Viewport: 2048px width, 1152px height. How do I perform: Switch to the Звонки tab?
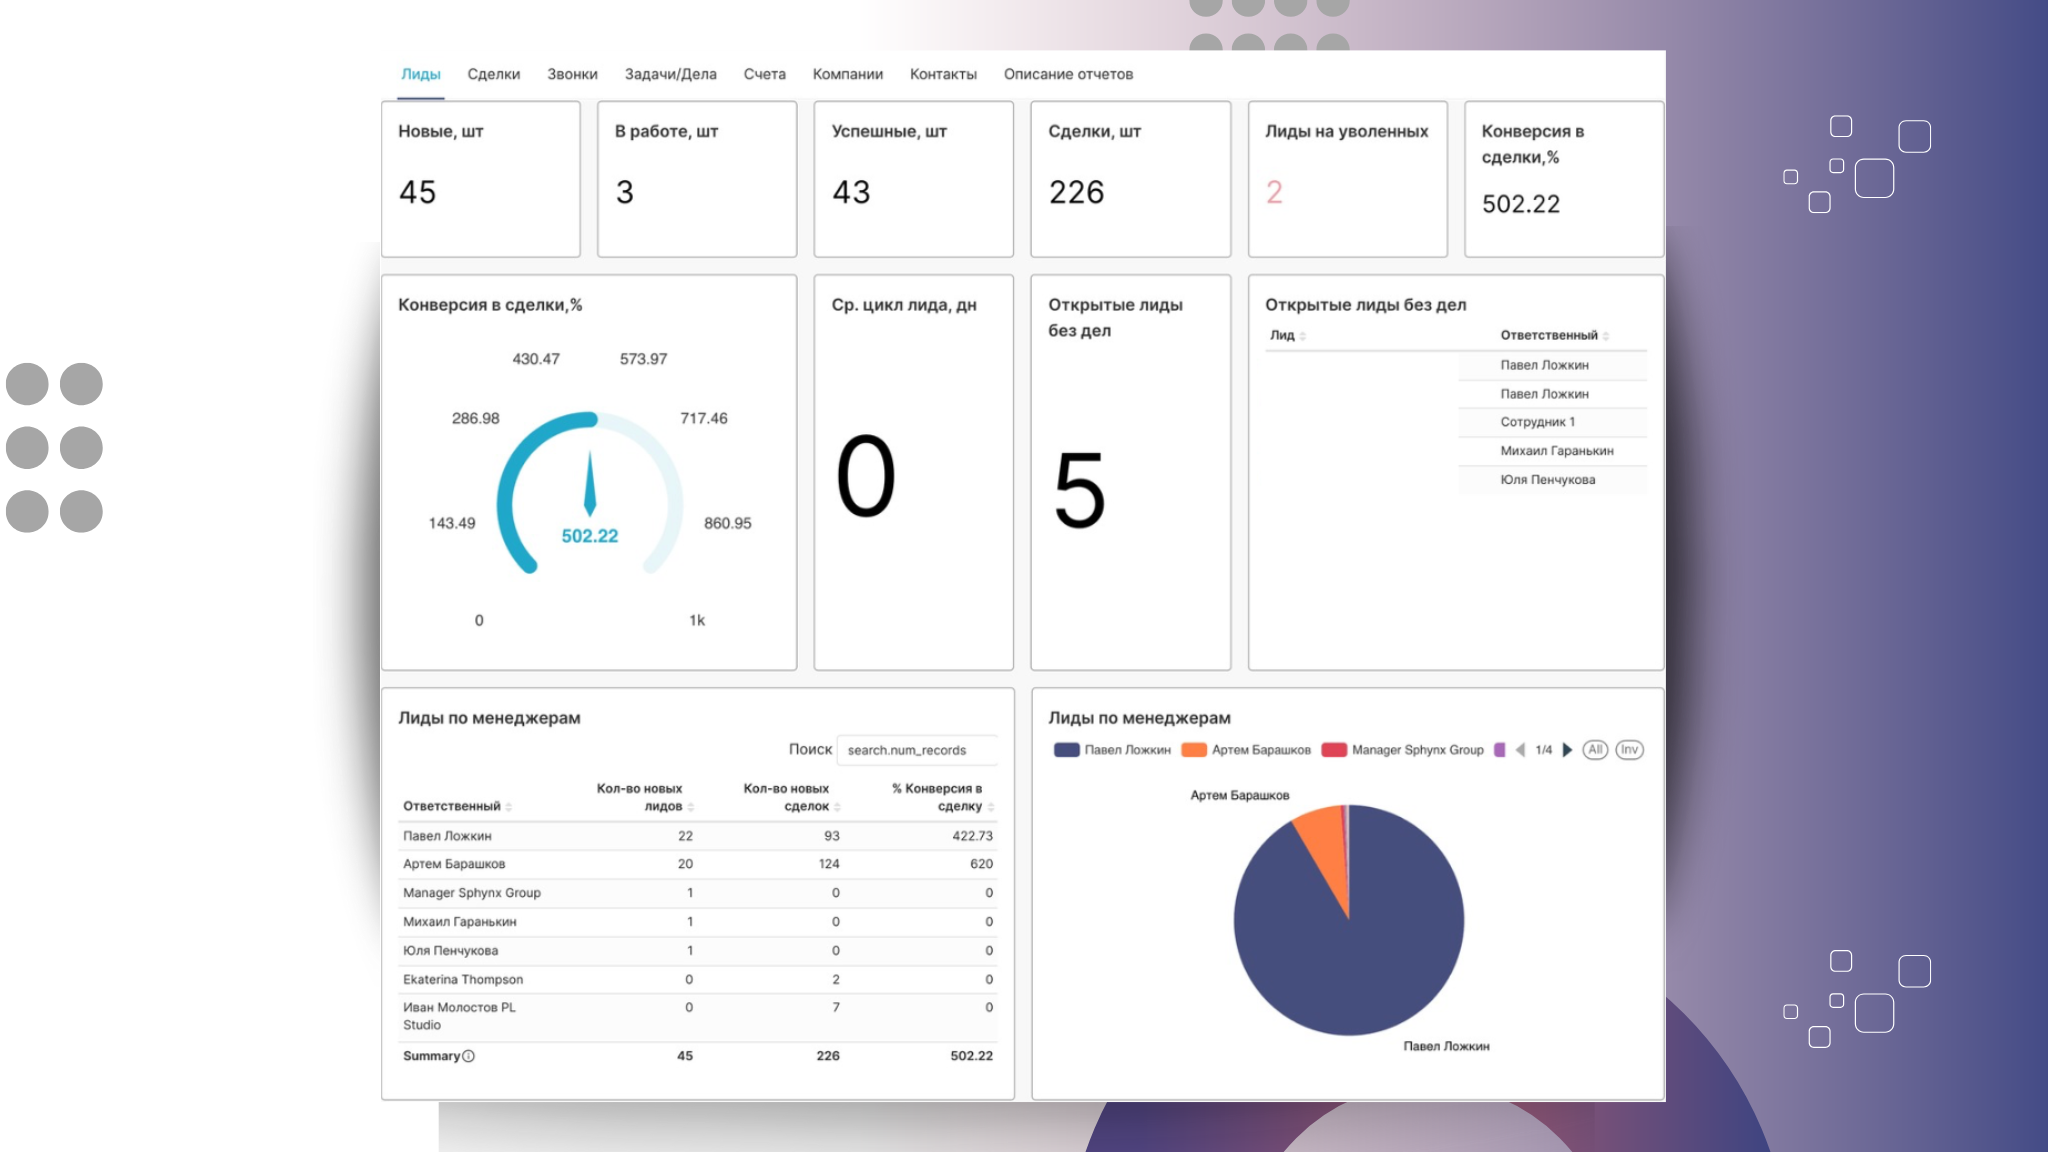point(572,74)
